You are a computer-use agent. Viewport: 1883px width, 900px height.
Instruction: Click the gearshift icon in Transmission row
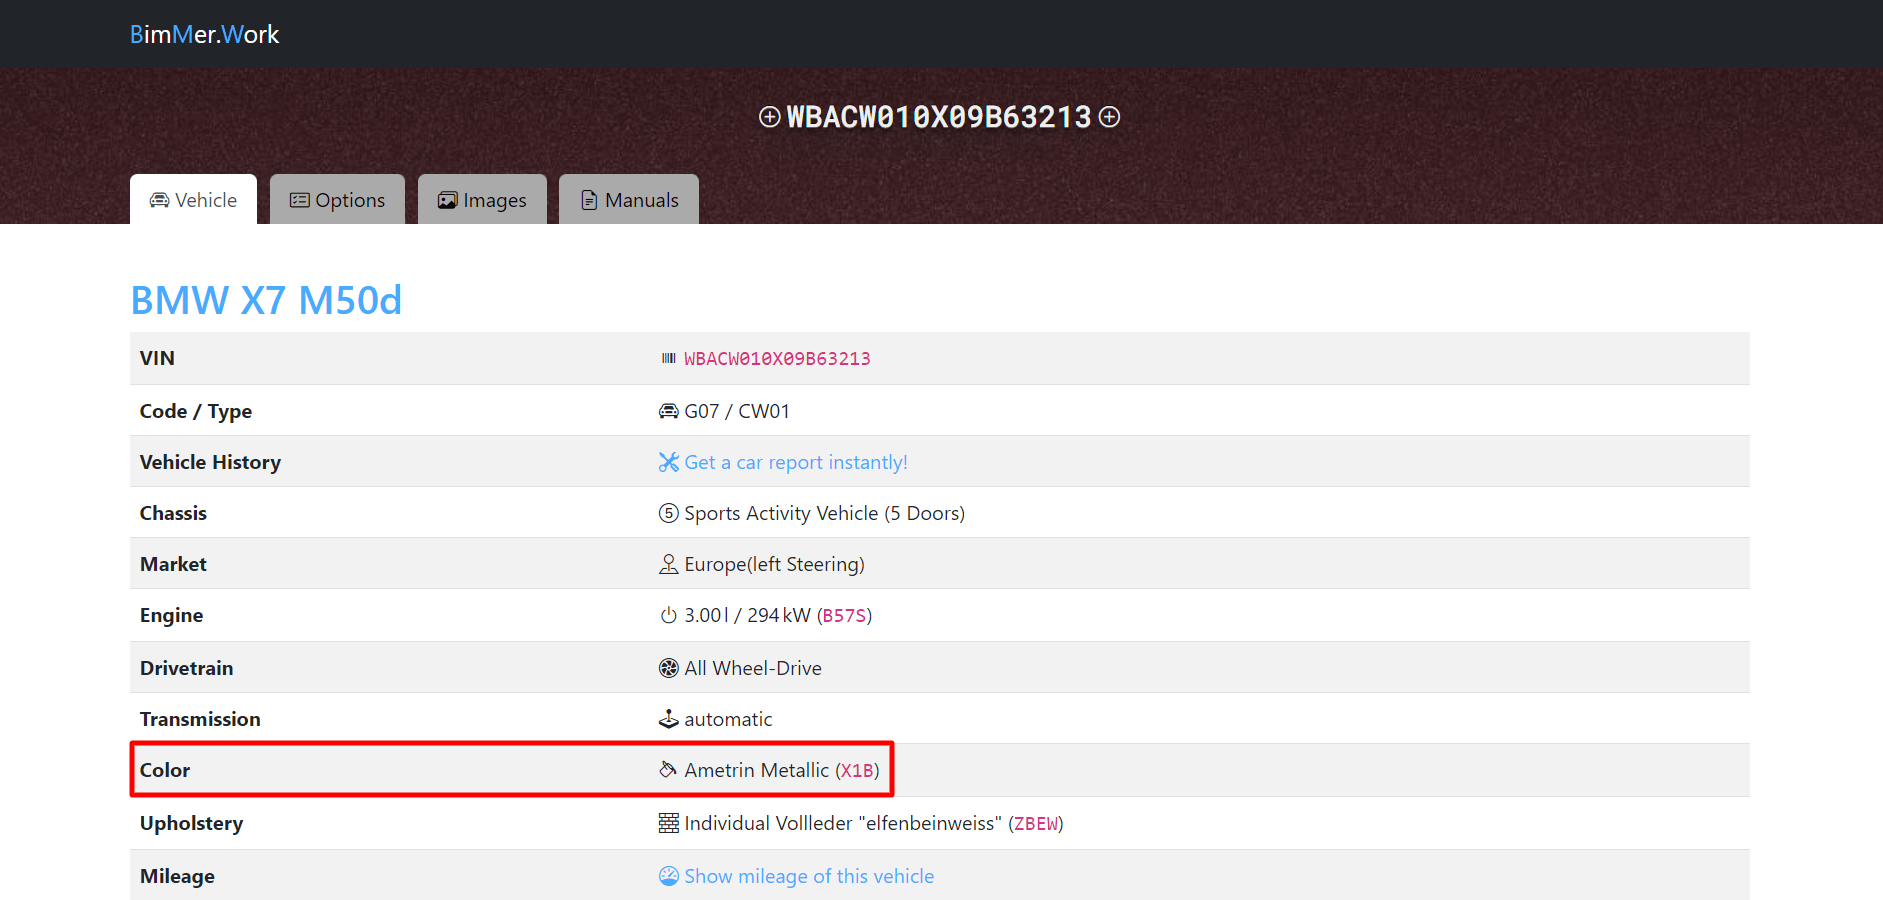[x=669, y=719]
